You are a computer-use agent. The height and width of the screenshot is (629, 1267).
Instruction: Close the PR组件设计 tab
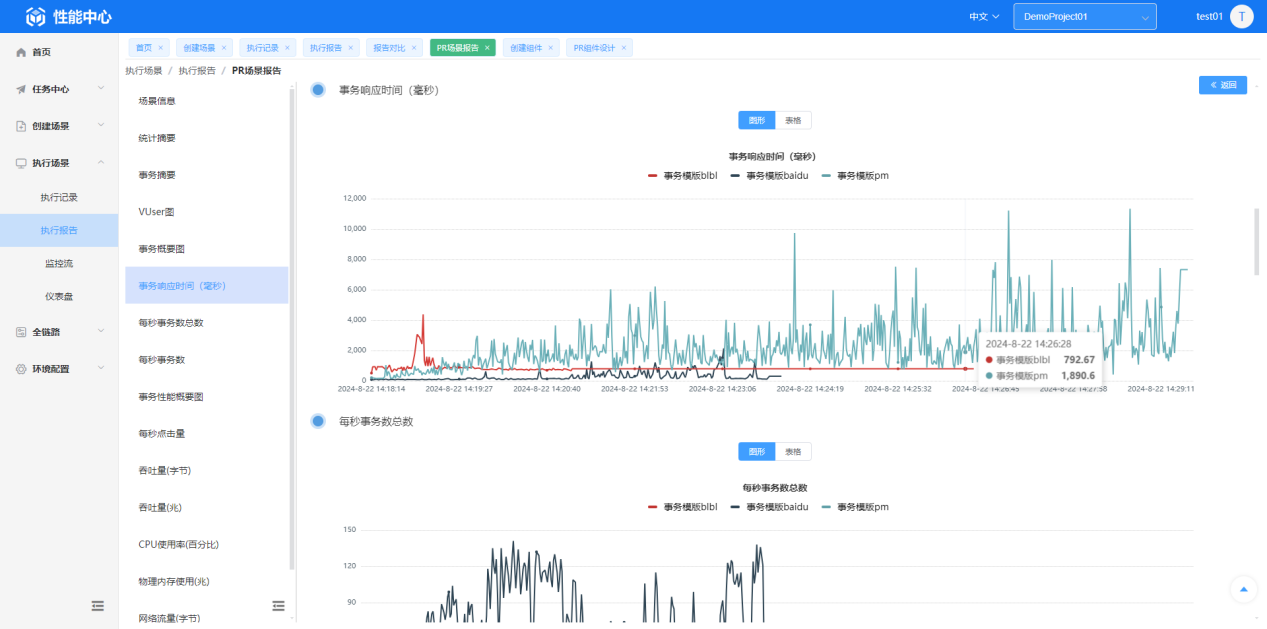(x=624, y=48)
